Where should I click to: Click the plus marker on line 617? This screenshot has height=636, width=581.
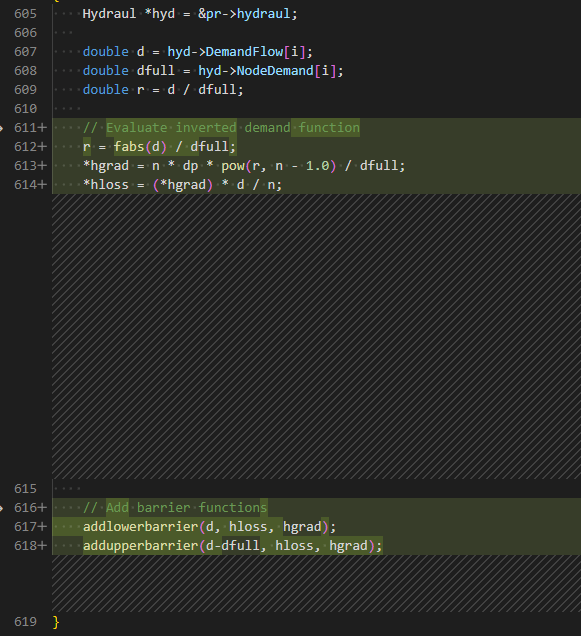(42, 526)
